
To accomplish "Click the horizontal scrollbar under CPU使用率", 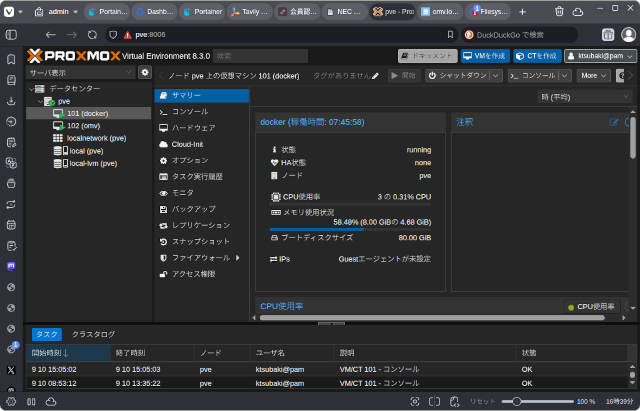I will pyautogui.click(x=432, y=318).
